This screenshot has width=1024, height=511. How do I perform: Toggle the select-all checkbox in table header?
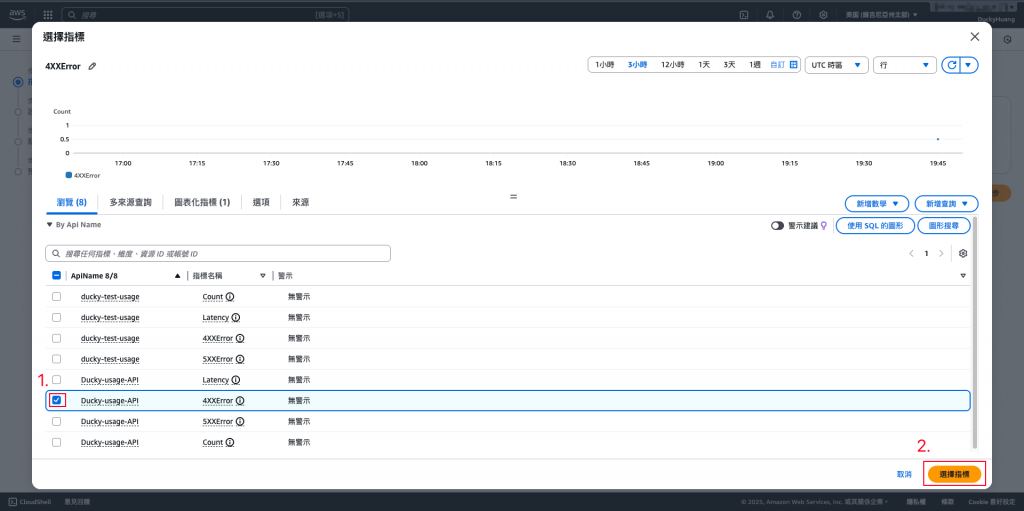coord(56,276)
